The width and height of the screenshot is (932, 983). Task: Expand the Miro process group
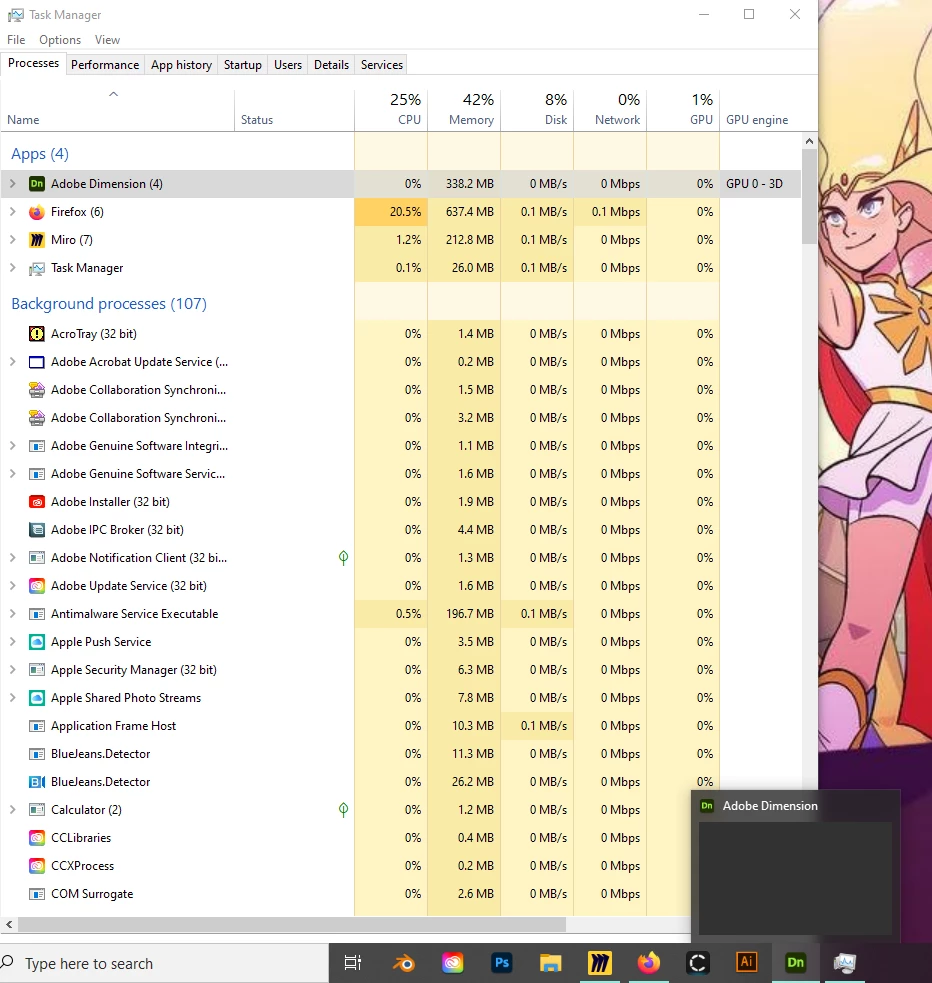coord(13,239)
